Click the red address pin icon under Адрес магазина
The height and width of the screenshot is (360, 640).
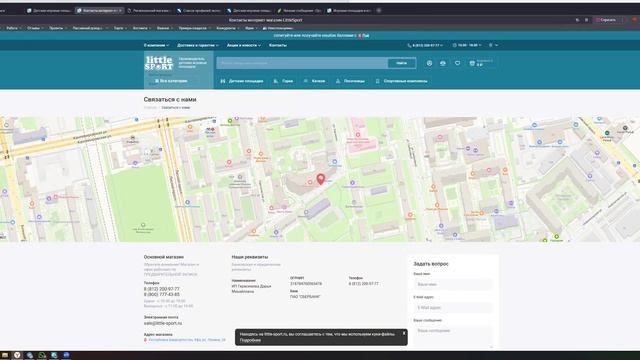click(x=145, y=340)
